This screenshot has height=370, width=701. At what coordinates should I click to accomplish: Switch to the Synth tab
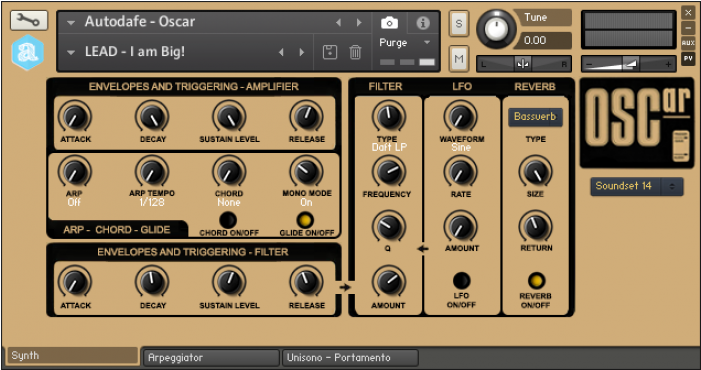pyautogui.click(x=72, y=356)
